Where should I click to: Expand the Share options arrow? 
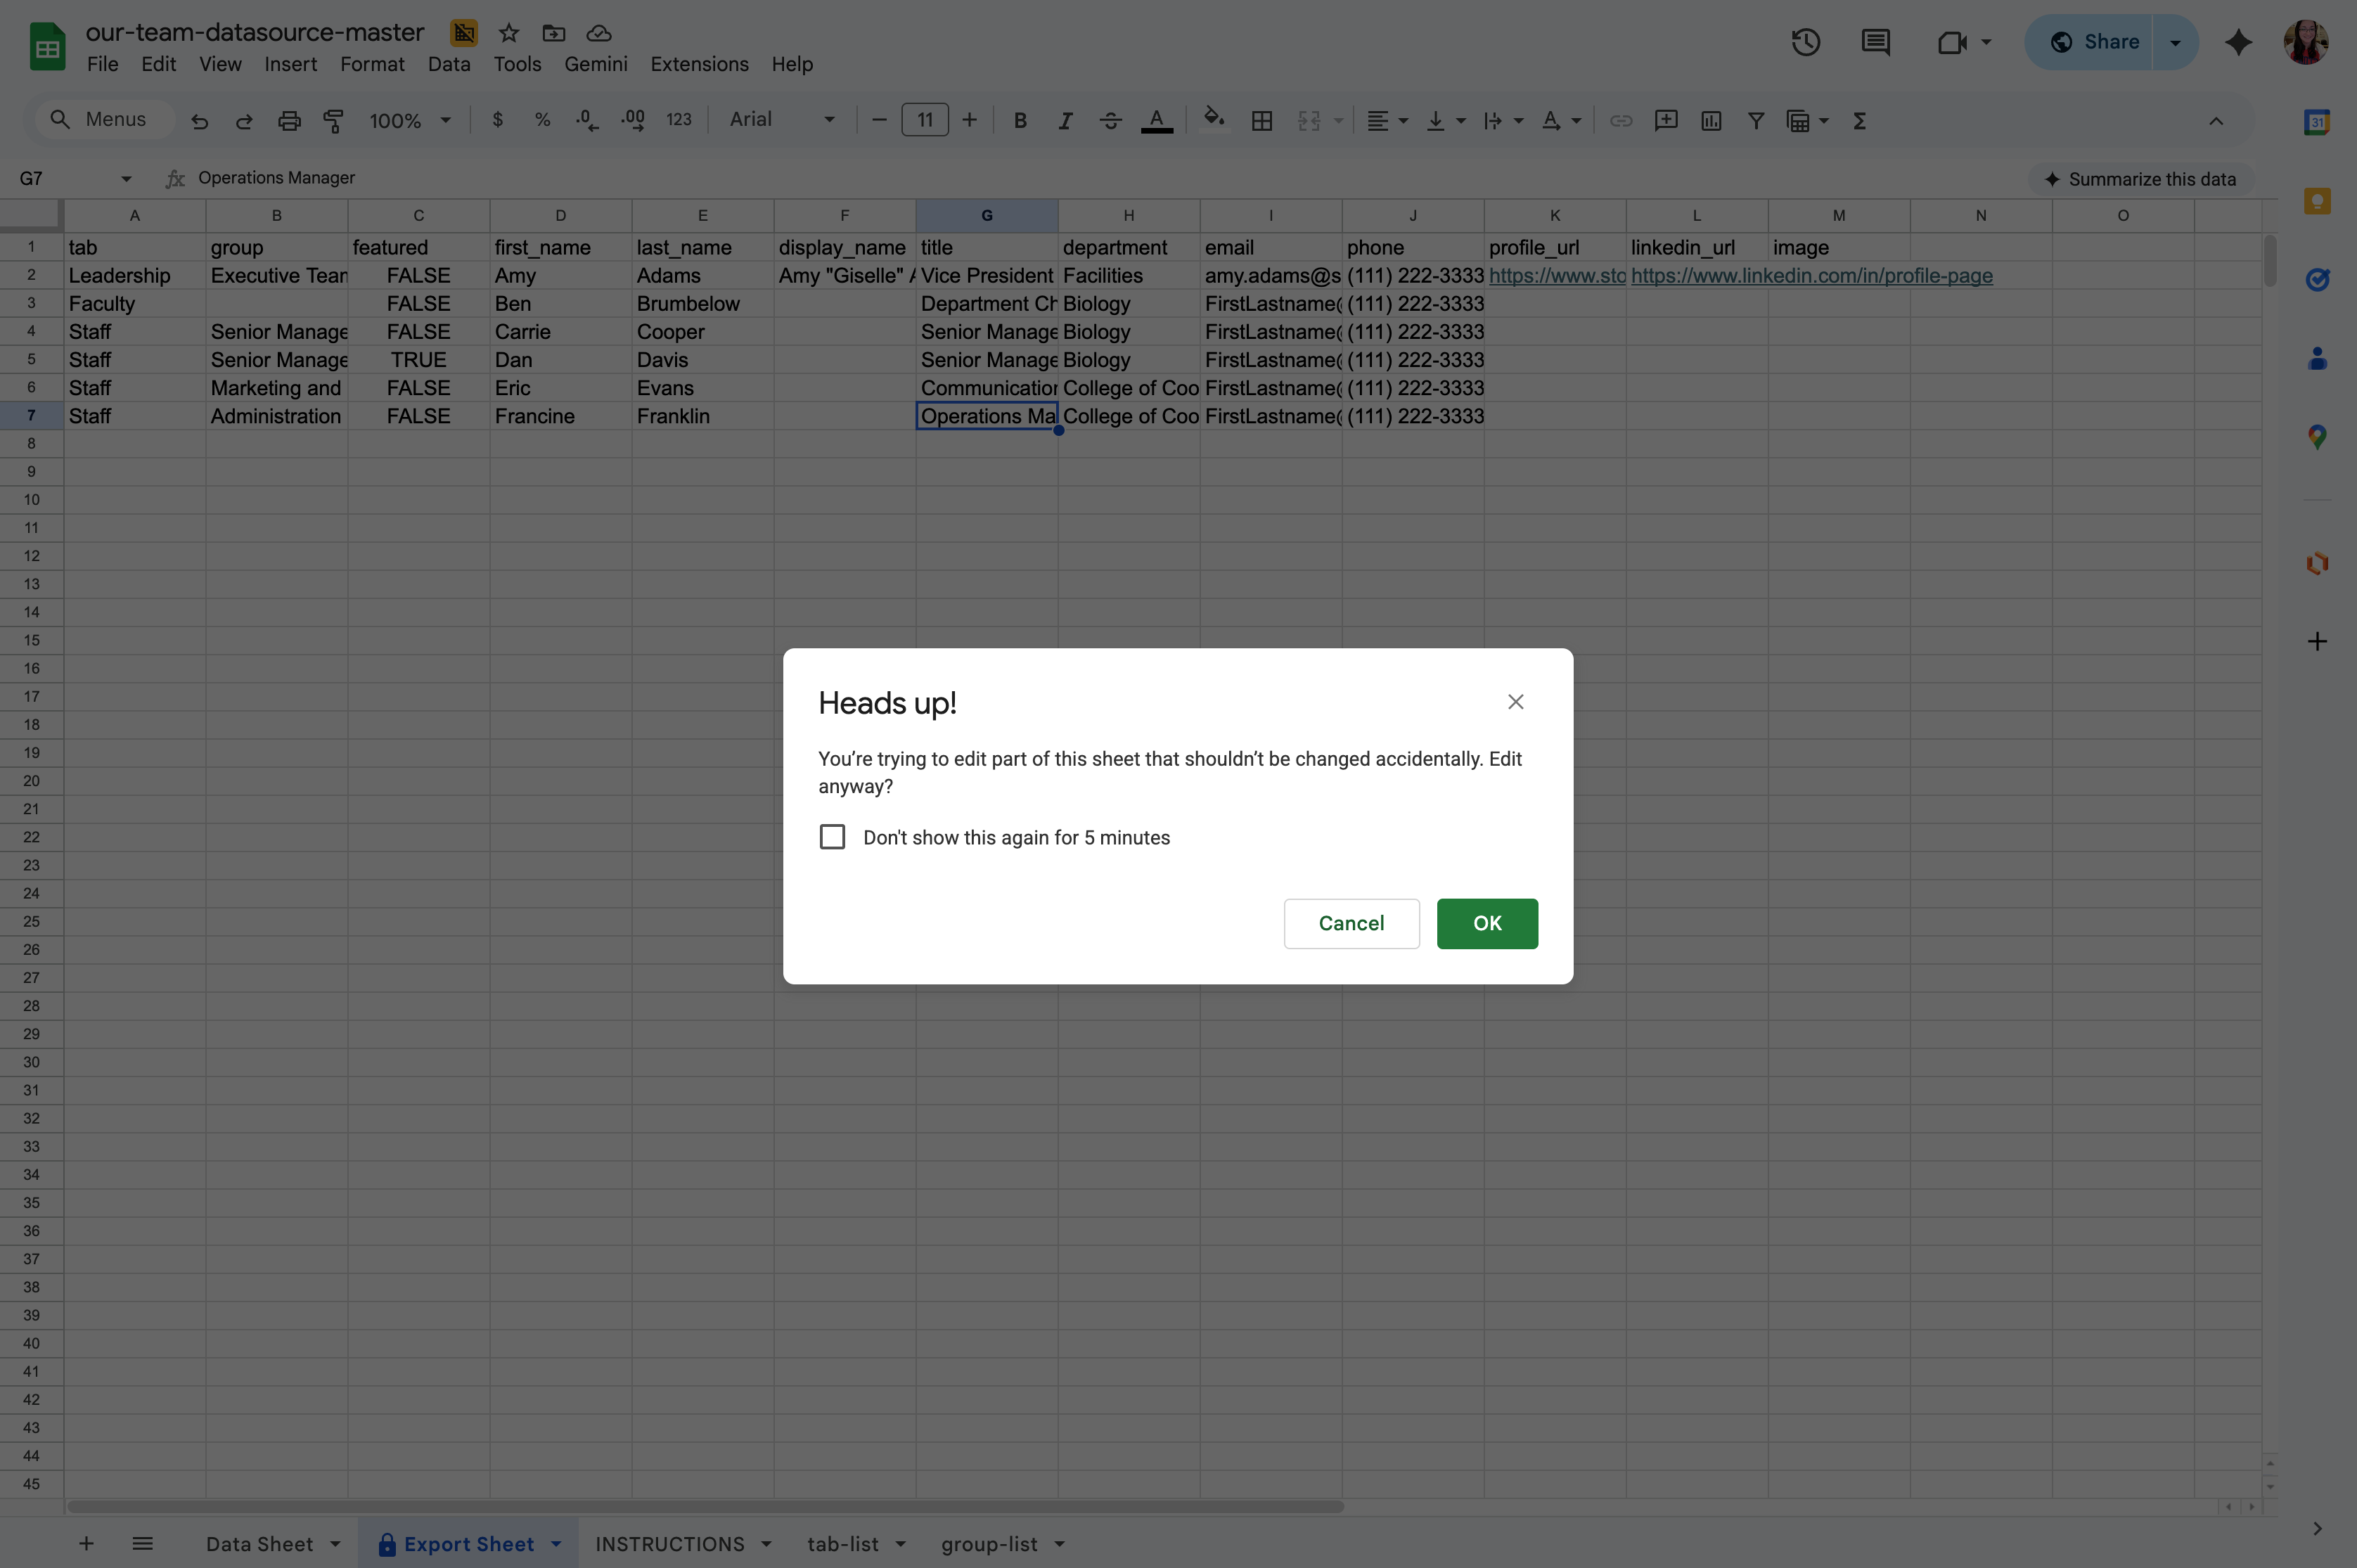point(2175,42)
